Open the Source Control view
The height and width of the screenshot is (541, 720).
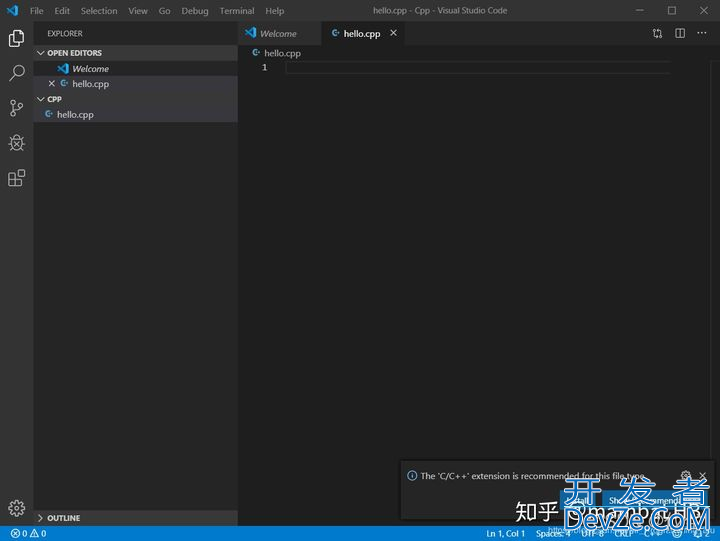coord(17,108)
